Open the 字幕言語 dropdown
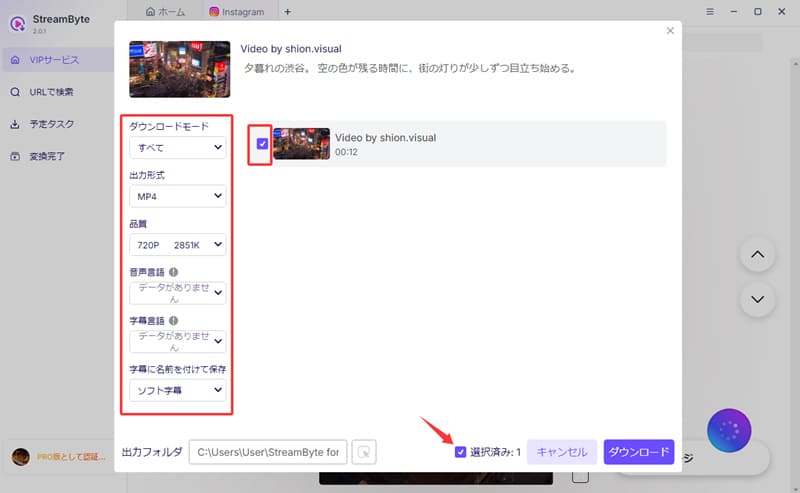This screenshot has height=493, width=800. (x=178, y=341)
